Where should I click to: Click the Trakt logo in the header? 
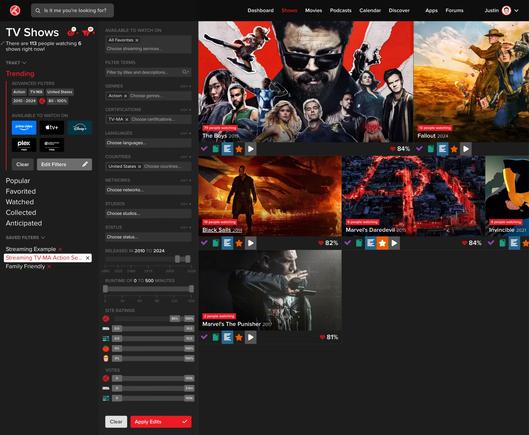click(15, 10)
